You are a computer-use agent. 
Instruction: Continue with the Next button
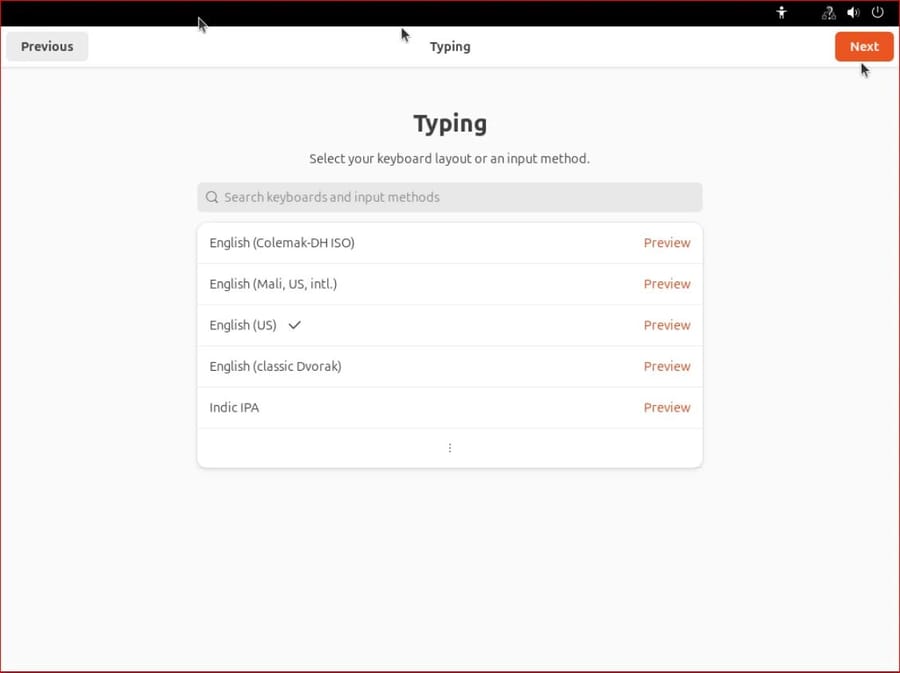(864, 46)
